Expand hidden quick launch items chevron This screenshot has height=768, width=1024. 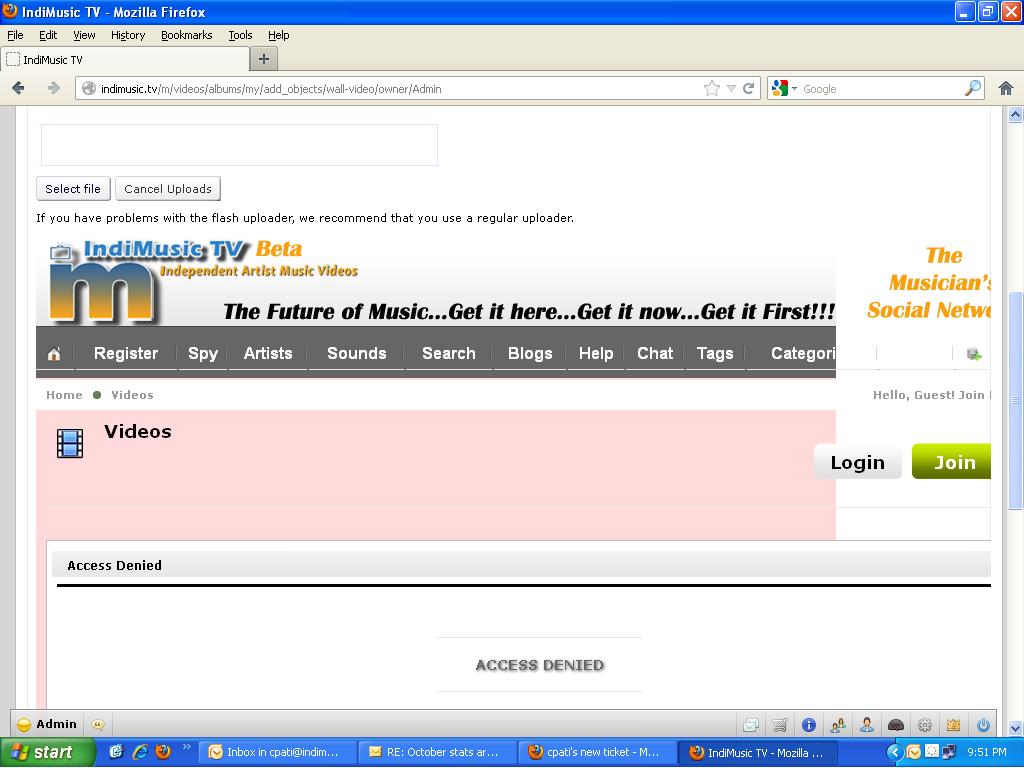pyautogui.click(x=186, y=748)
